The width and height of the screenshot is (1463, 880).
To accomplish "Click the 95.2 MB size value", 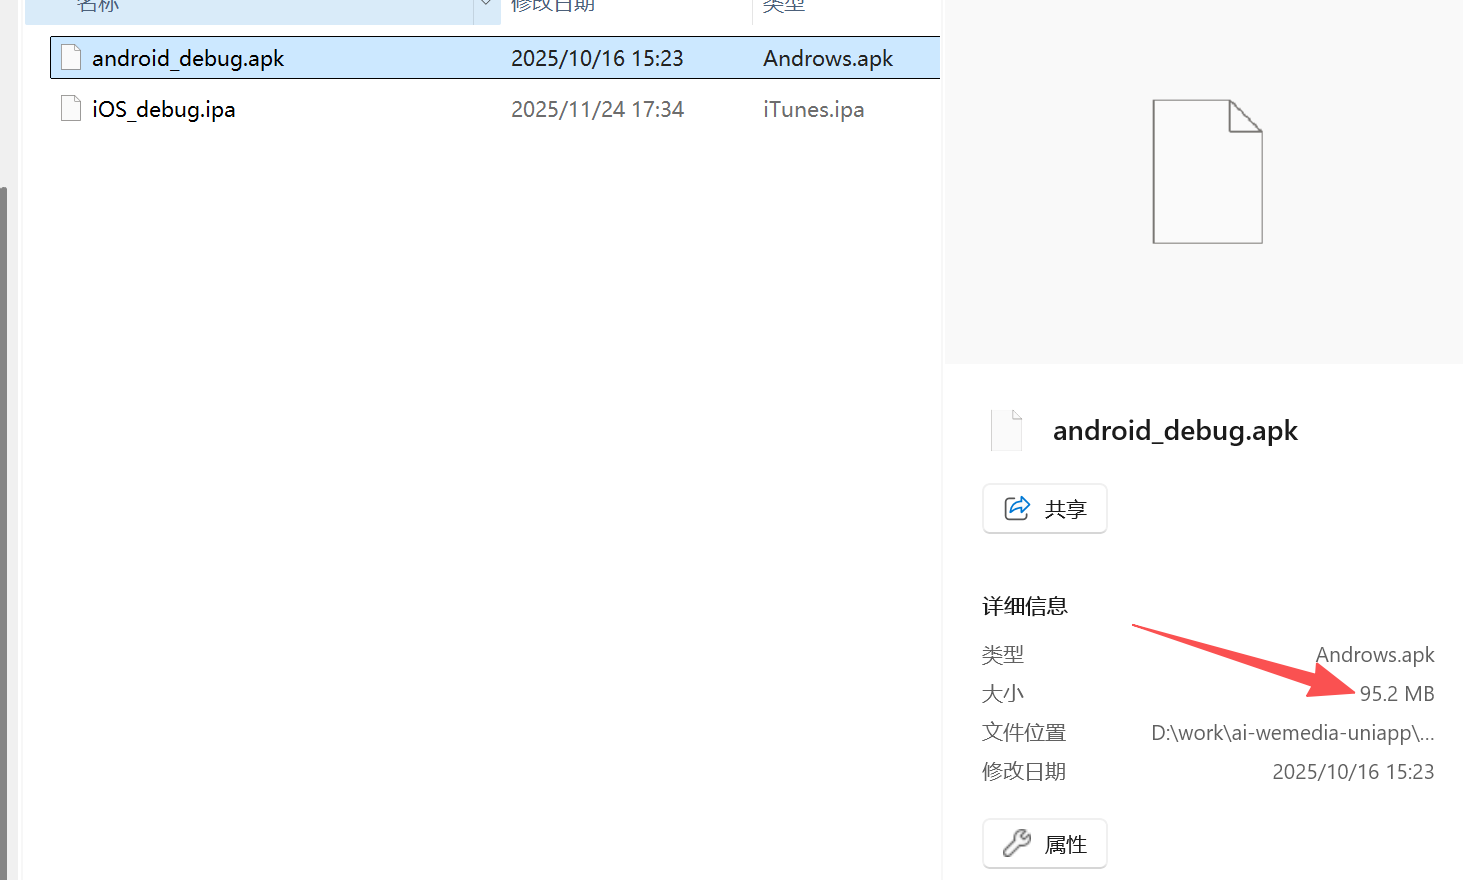I will coord(1396,694).
